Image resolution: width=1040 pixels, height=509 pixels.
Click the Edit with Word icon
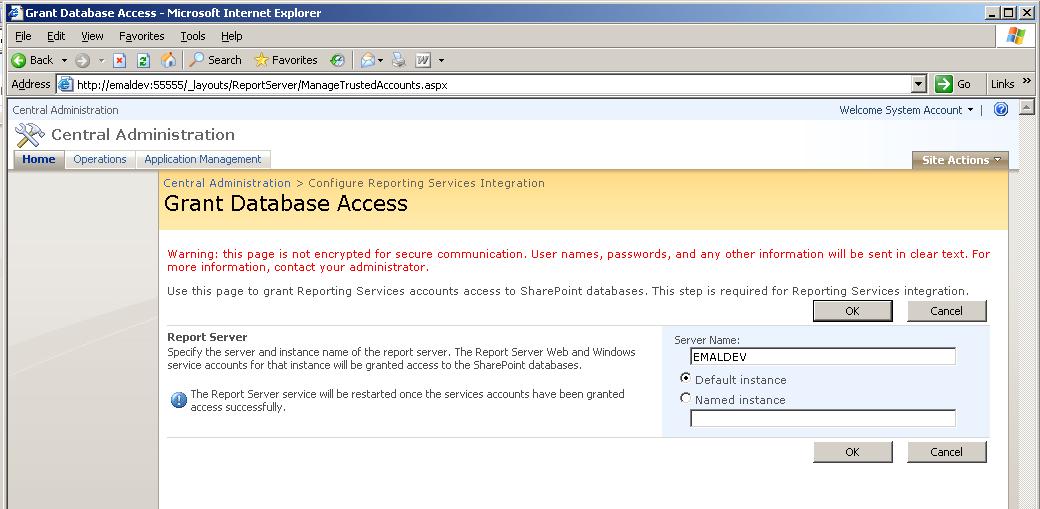point(423,60)
